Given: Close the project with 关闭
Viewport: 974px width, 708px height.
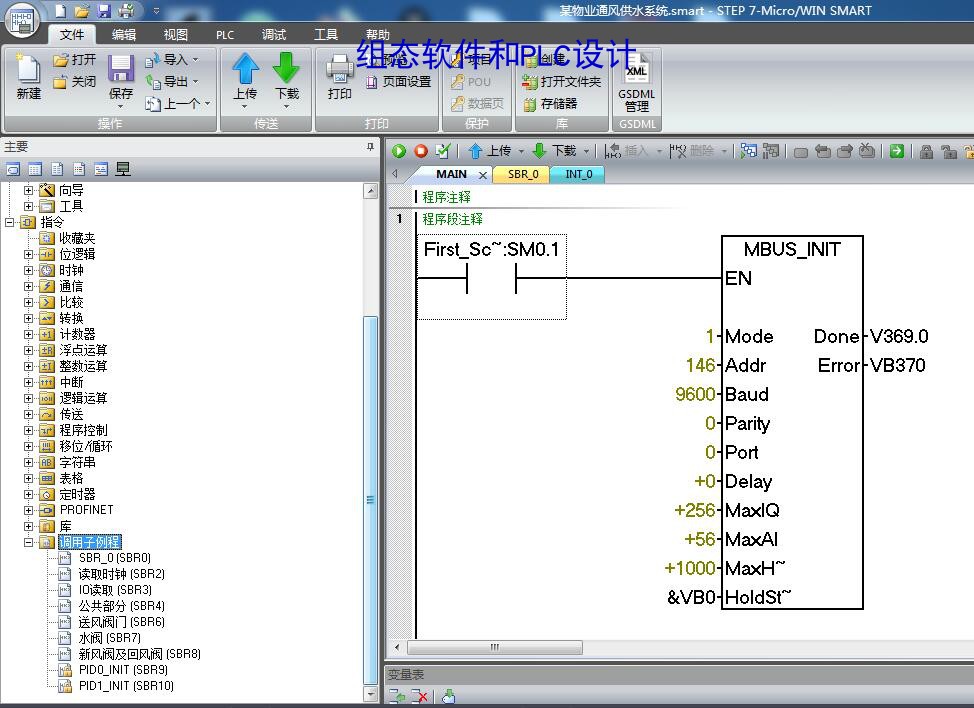Looking at the screenshot, I should 74,81.
